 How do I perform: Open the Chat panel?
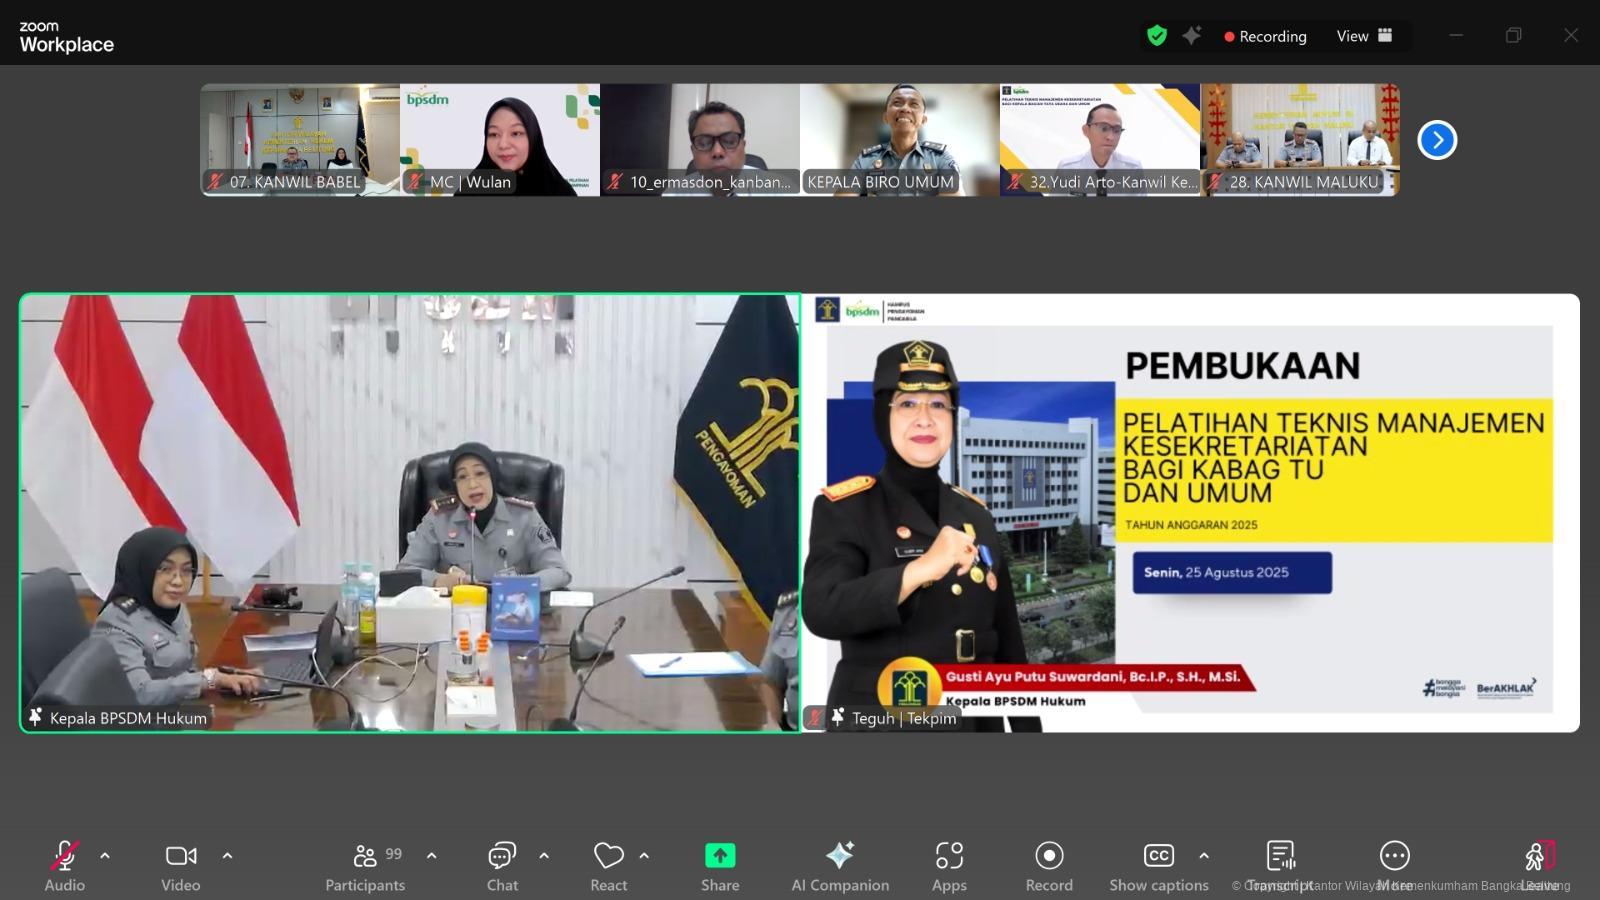pyautogui.click(x=502, y=865)
